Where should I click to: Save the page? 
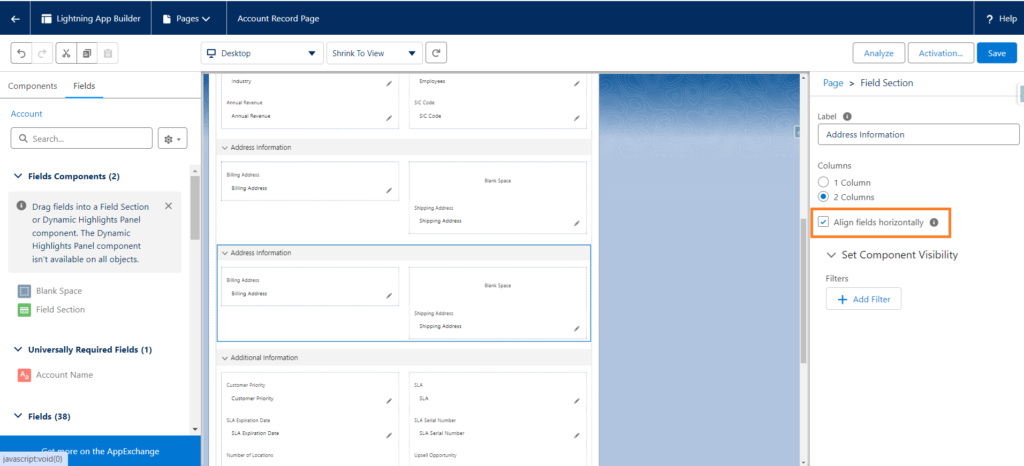[x=997, y=53]
